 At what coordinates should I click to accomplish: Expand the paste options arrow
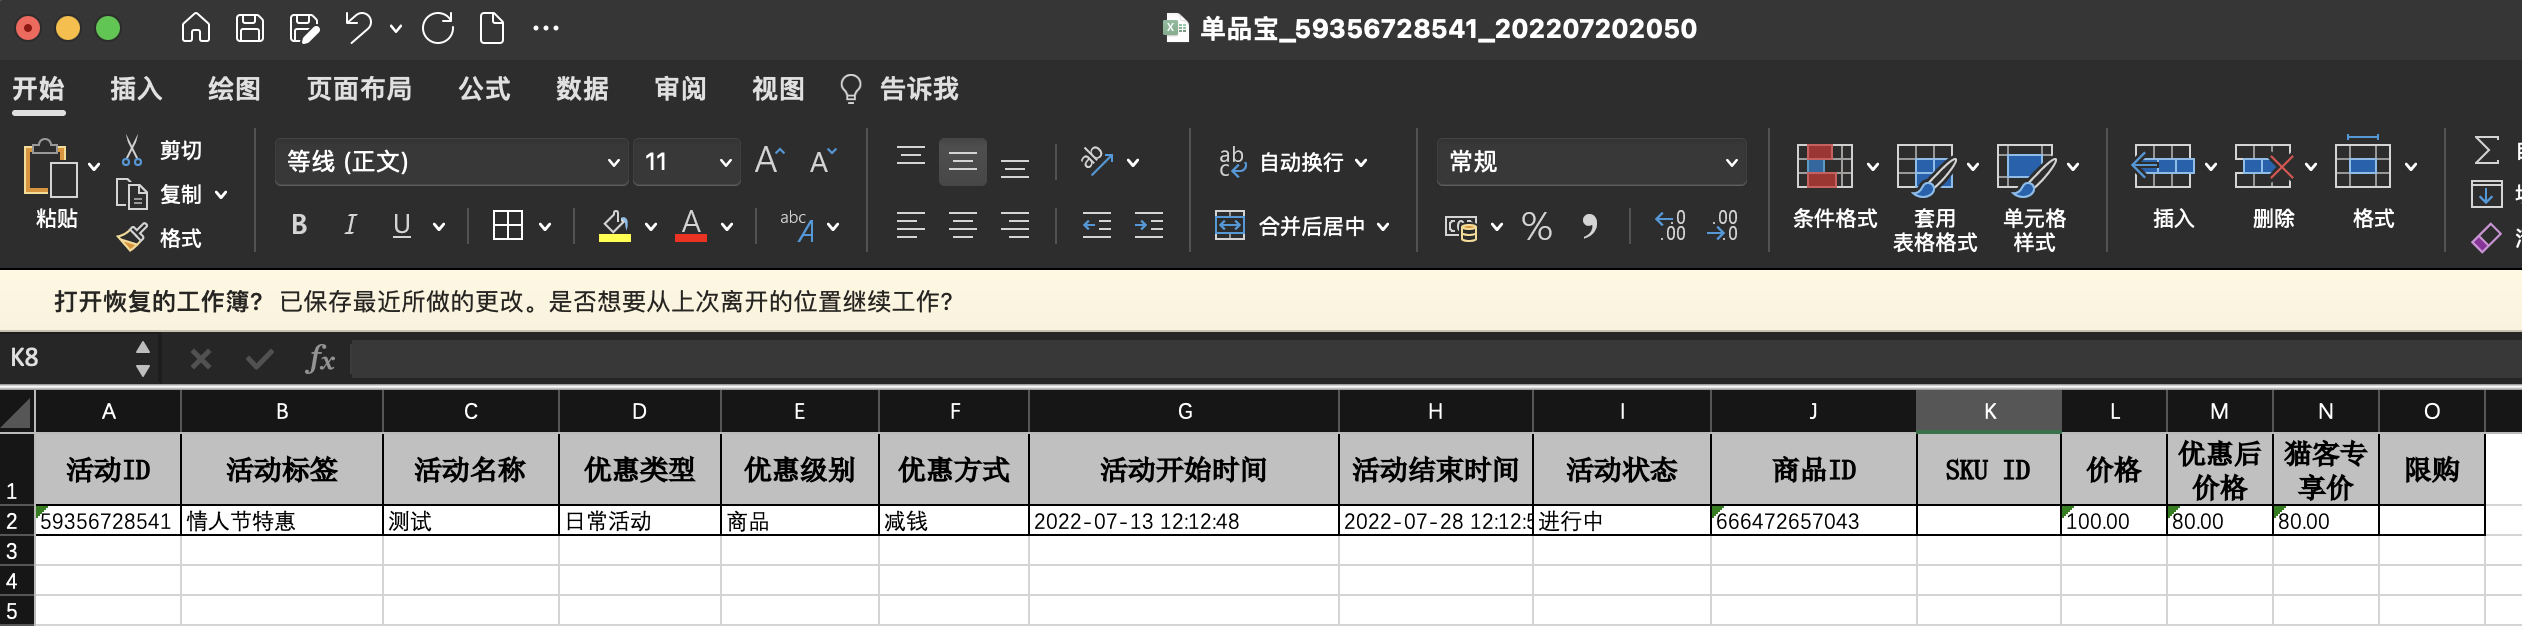[94, 167]
